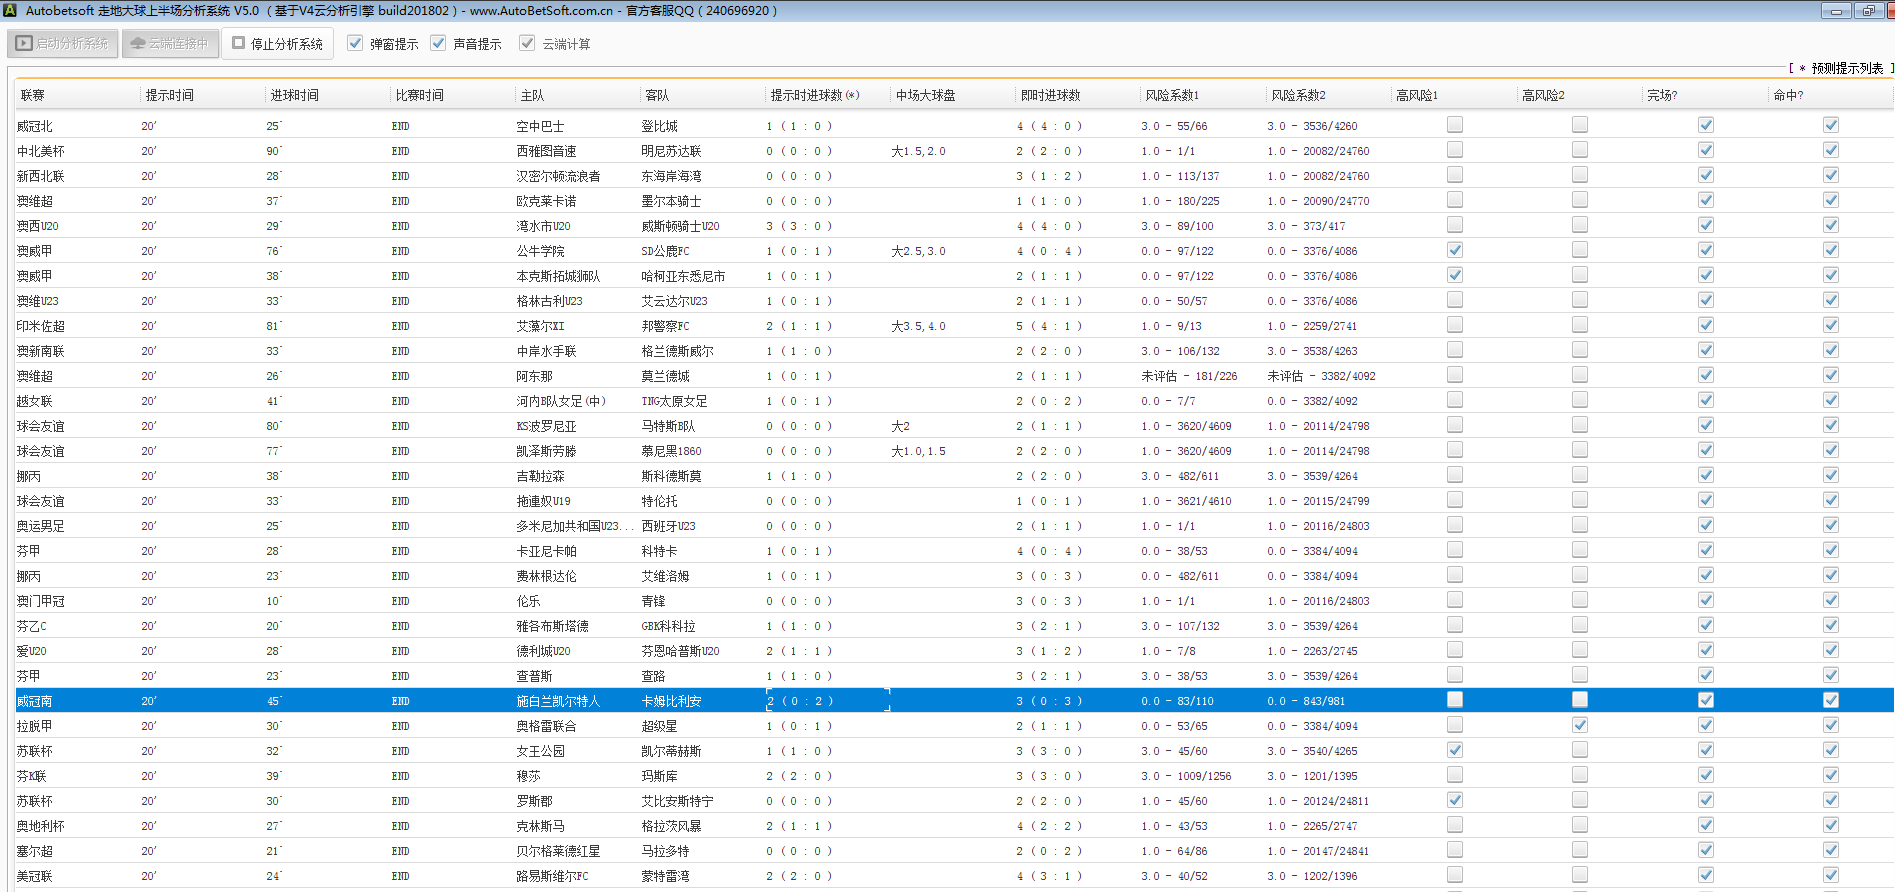Disable the 声音提示 checkbox
The height and width of the screenshot is (892, 1895).
click(438, 43)
